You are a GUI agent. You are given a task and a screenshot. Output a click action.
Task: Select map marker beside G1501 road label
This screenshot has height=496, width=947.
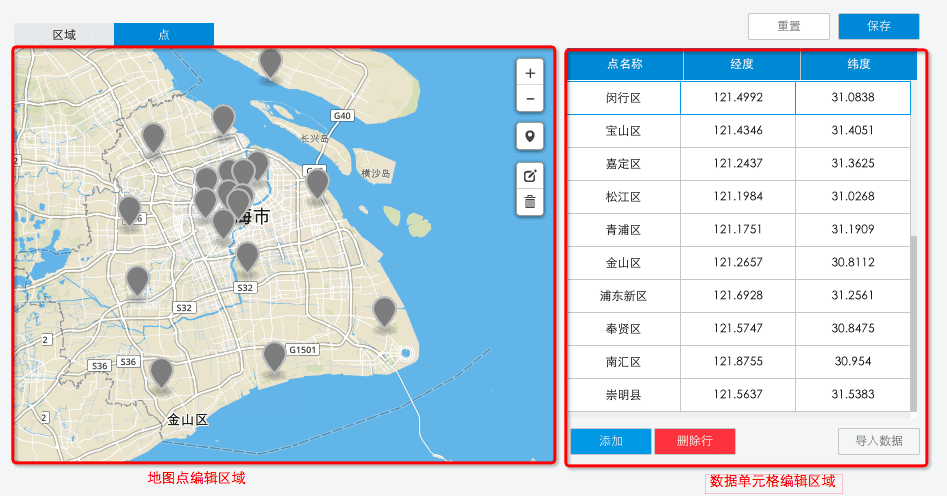pos(274,356)
